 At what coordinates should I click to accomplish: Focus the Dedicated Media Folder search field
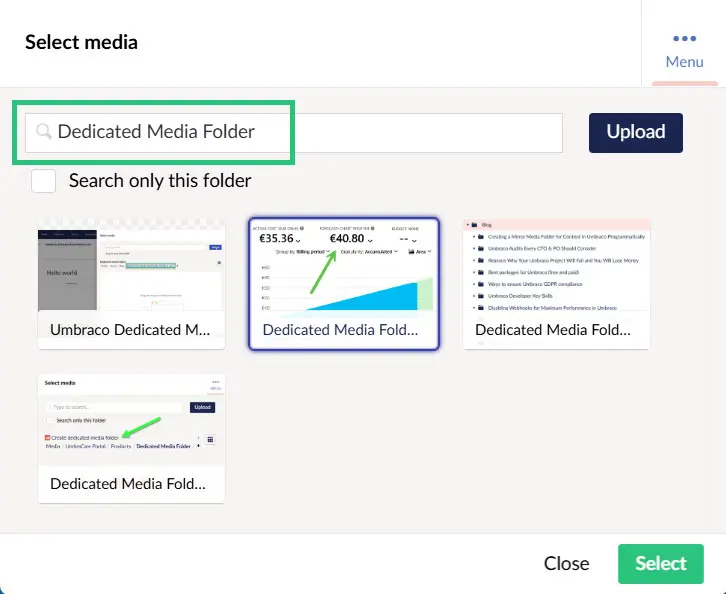(294, 132)
